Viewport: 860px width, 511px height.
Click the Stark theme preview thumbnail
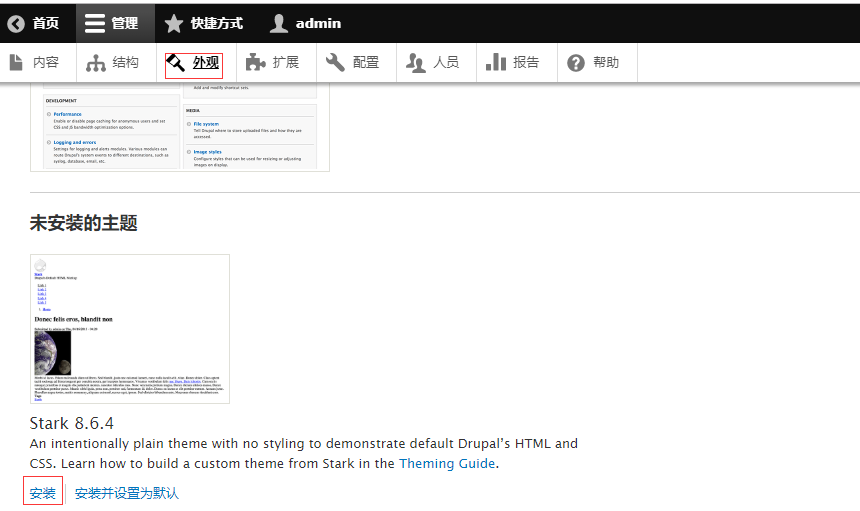[130, 329]
